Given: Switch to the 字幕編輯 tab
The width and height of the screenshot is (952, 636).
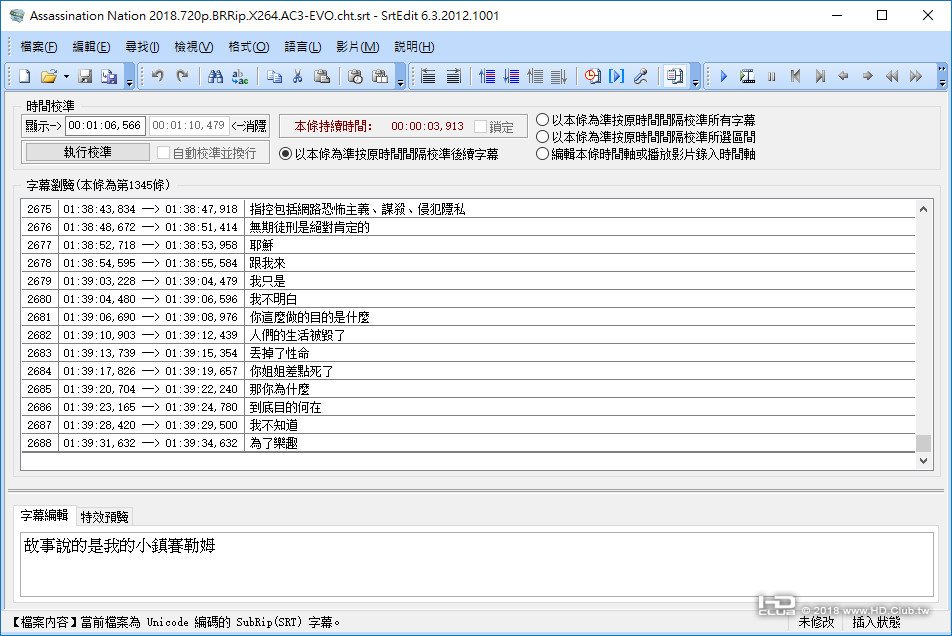Looking at the screenshot, I should click(44, 515).
